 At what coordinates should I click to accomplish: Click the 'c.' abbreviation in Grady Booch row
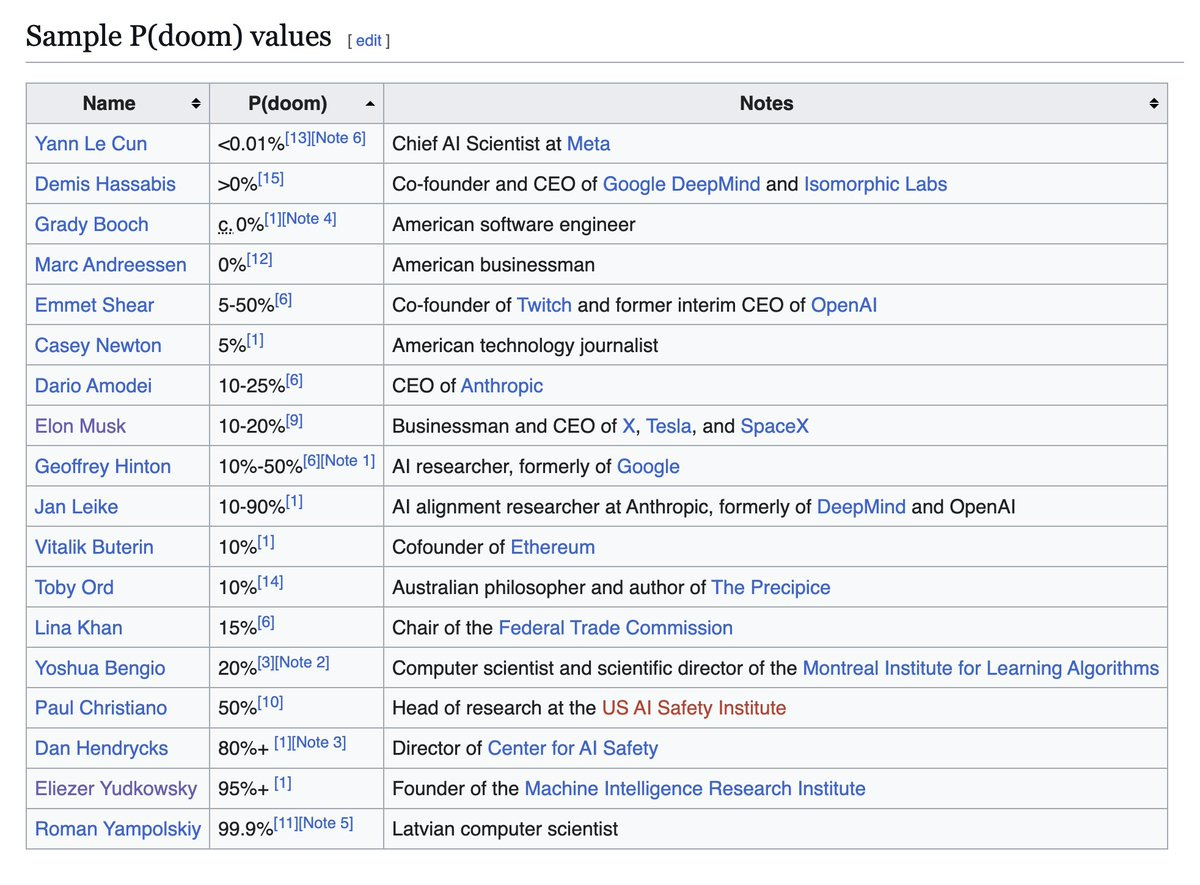224,226
